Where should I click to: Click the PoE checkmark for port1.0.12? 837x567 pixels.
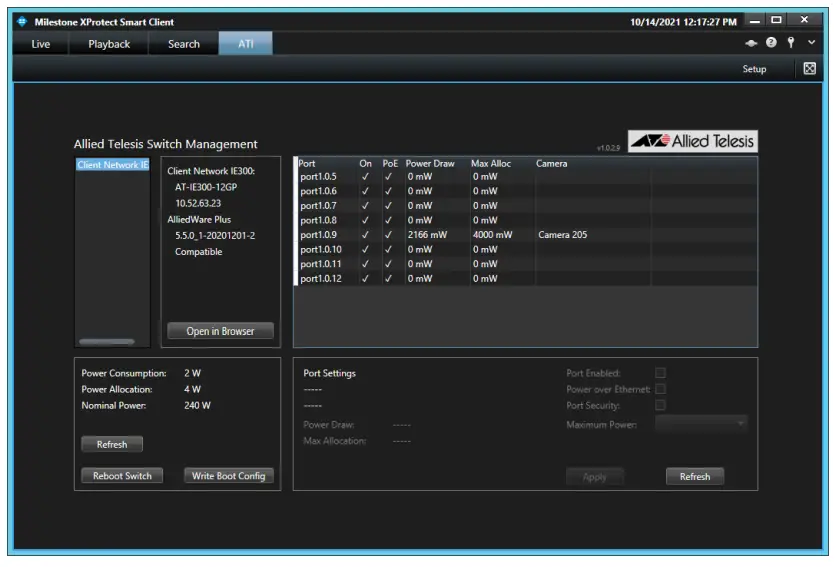(x=389, y=279)
